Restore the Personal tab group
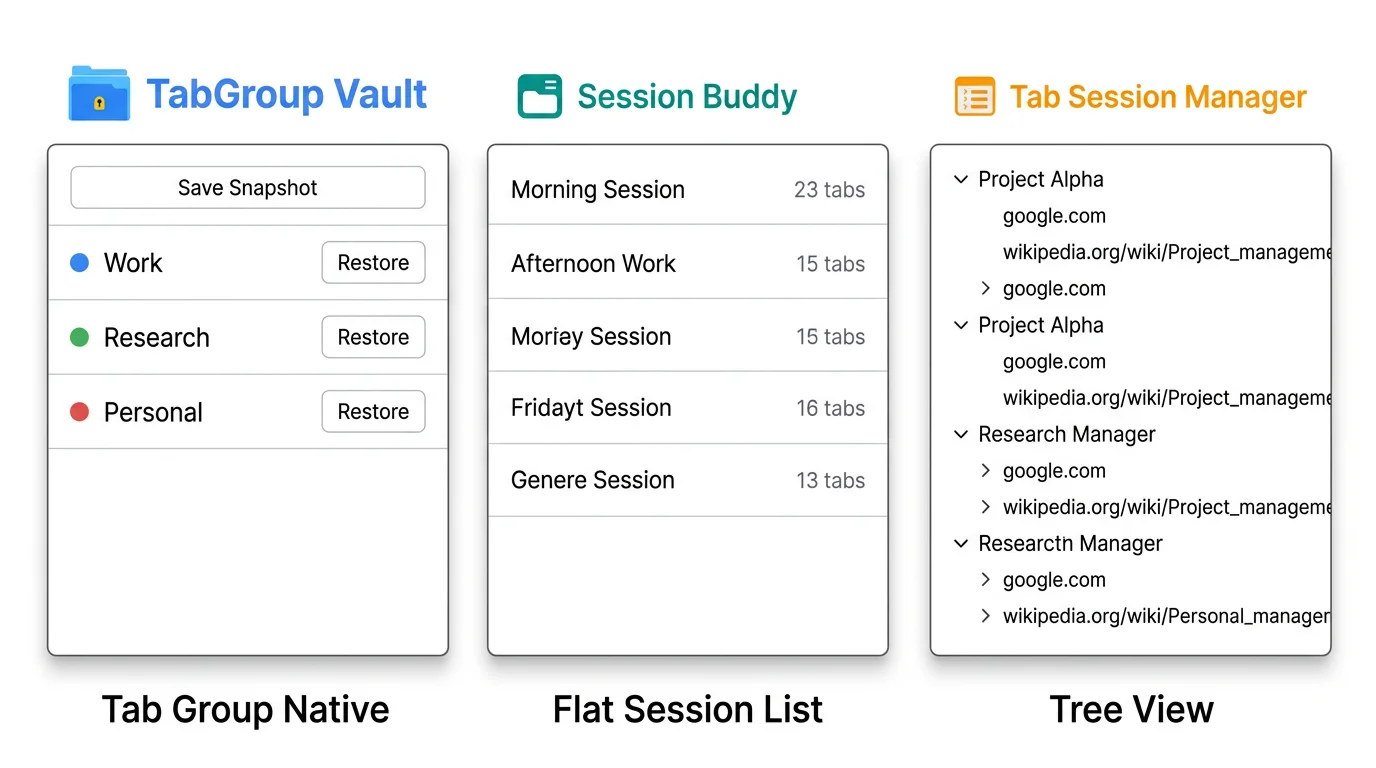The image size is (1376, 768). point(373,411)
